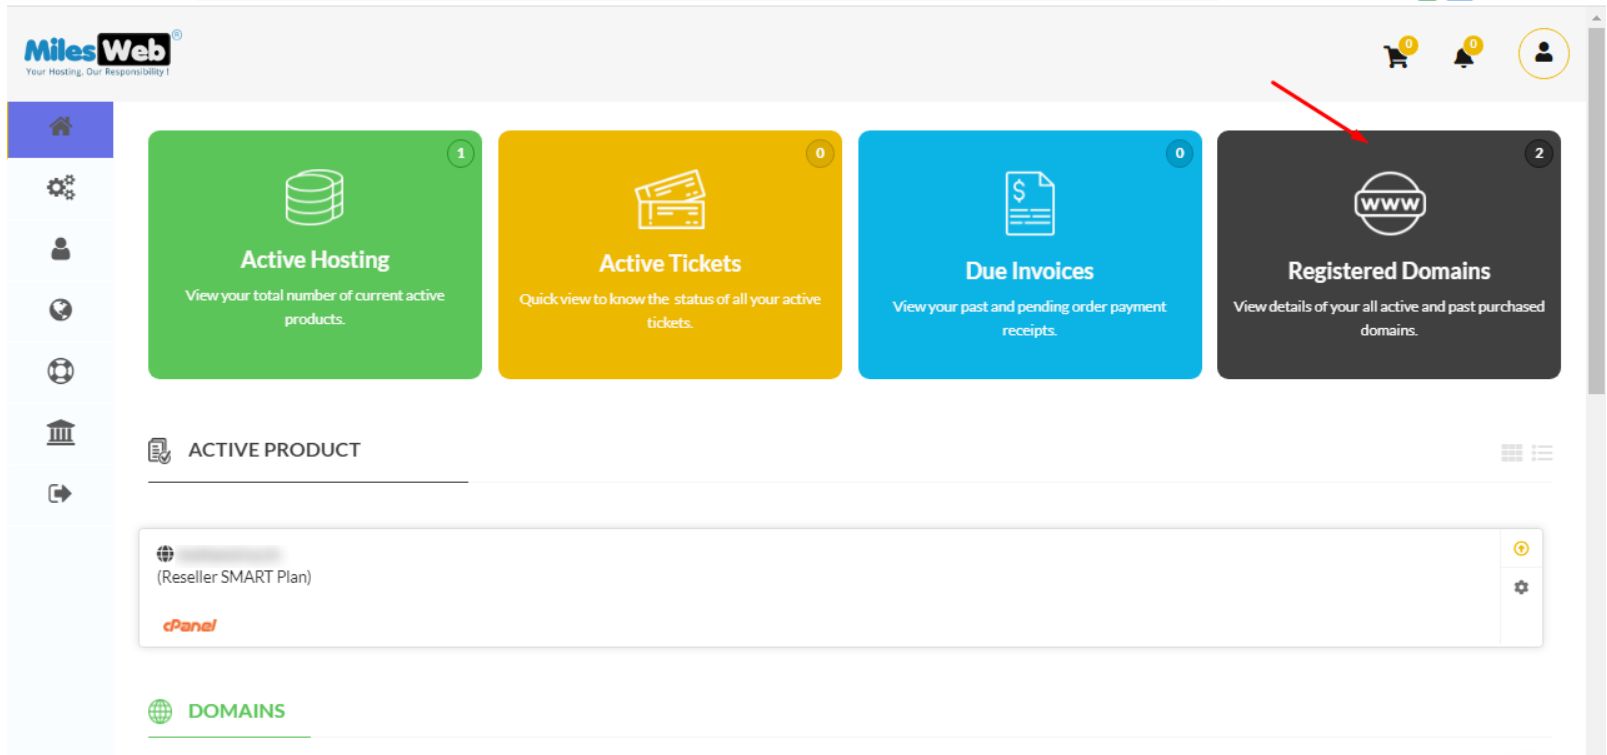
Task: Open the settings gear for Reseller plan
Action: (x=1521, y=588)
